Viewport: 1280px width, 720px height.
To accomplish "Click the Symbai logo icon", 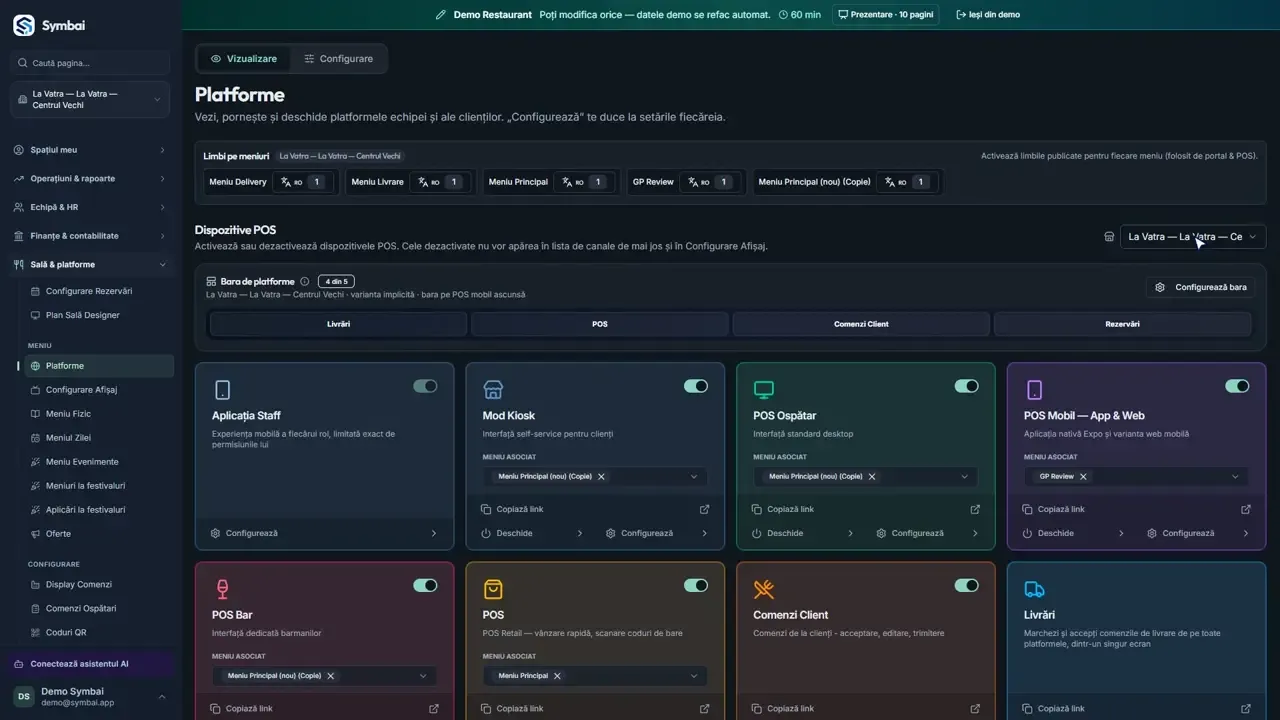I will coord(23,26).
